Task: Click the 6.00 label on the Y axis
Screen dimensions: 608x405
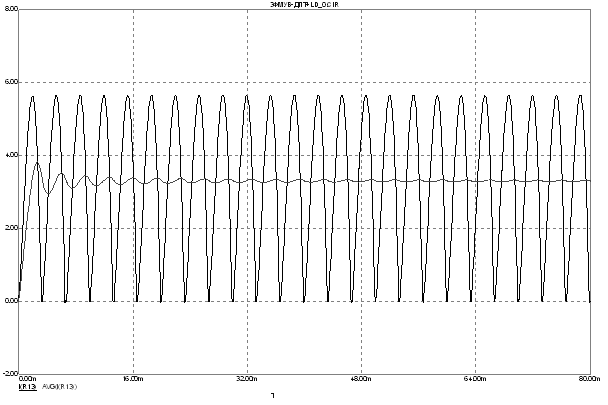Action: coord(9,81)
